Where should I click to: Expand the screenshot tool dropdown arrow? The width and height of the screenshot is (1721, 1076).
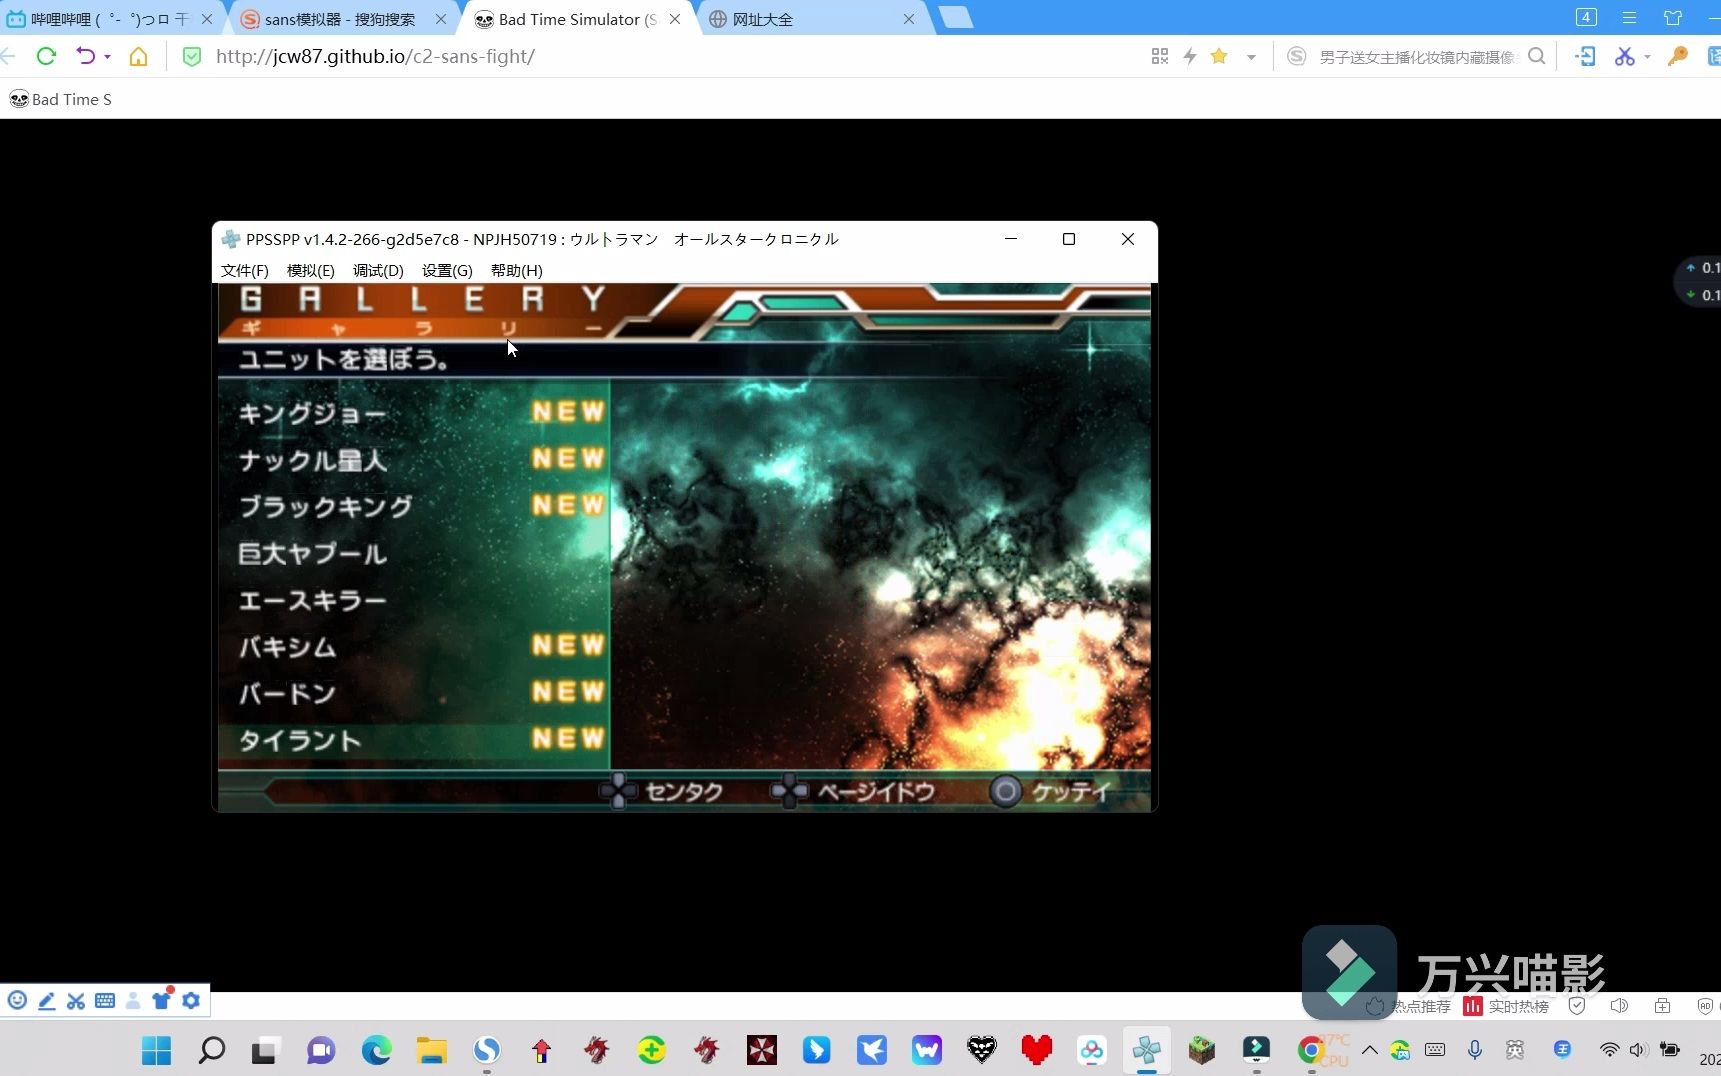(x=1647, y=57)
